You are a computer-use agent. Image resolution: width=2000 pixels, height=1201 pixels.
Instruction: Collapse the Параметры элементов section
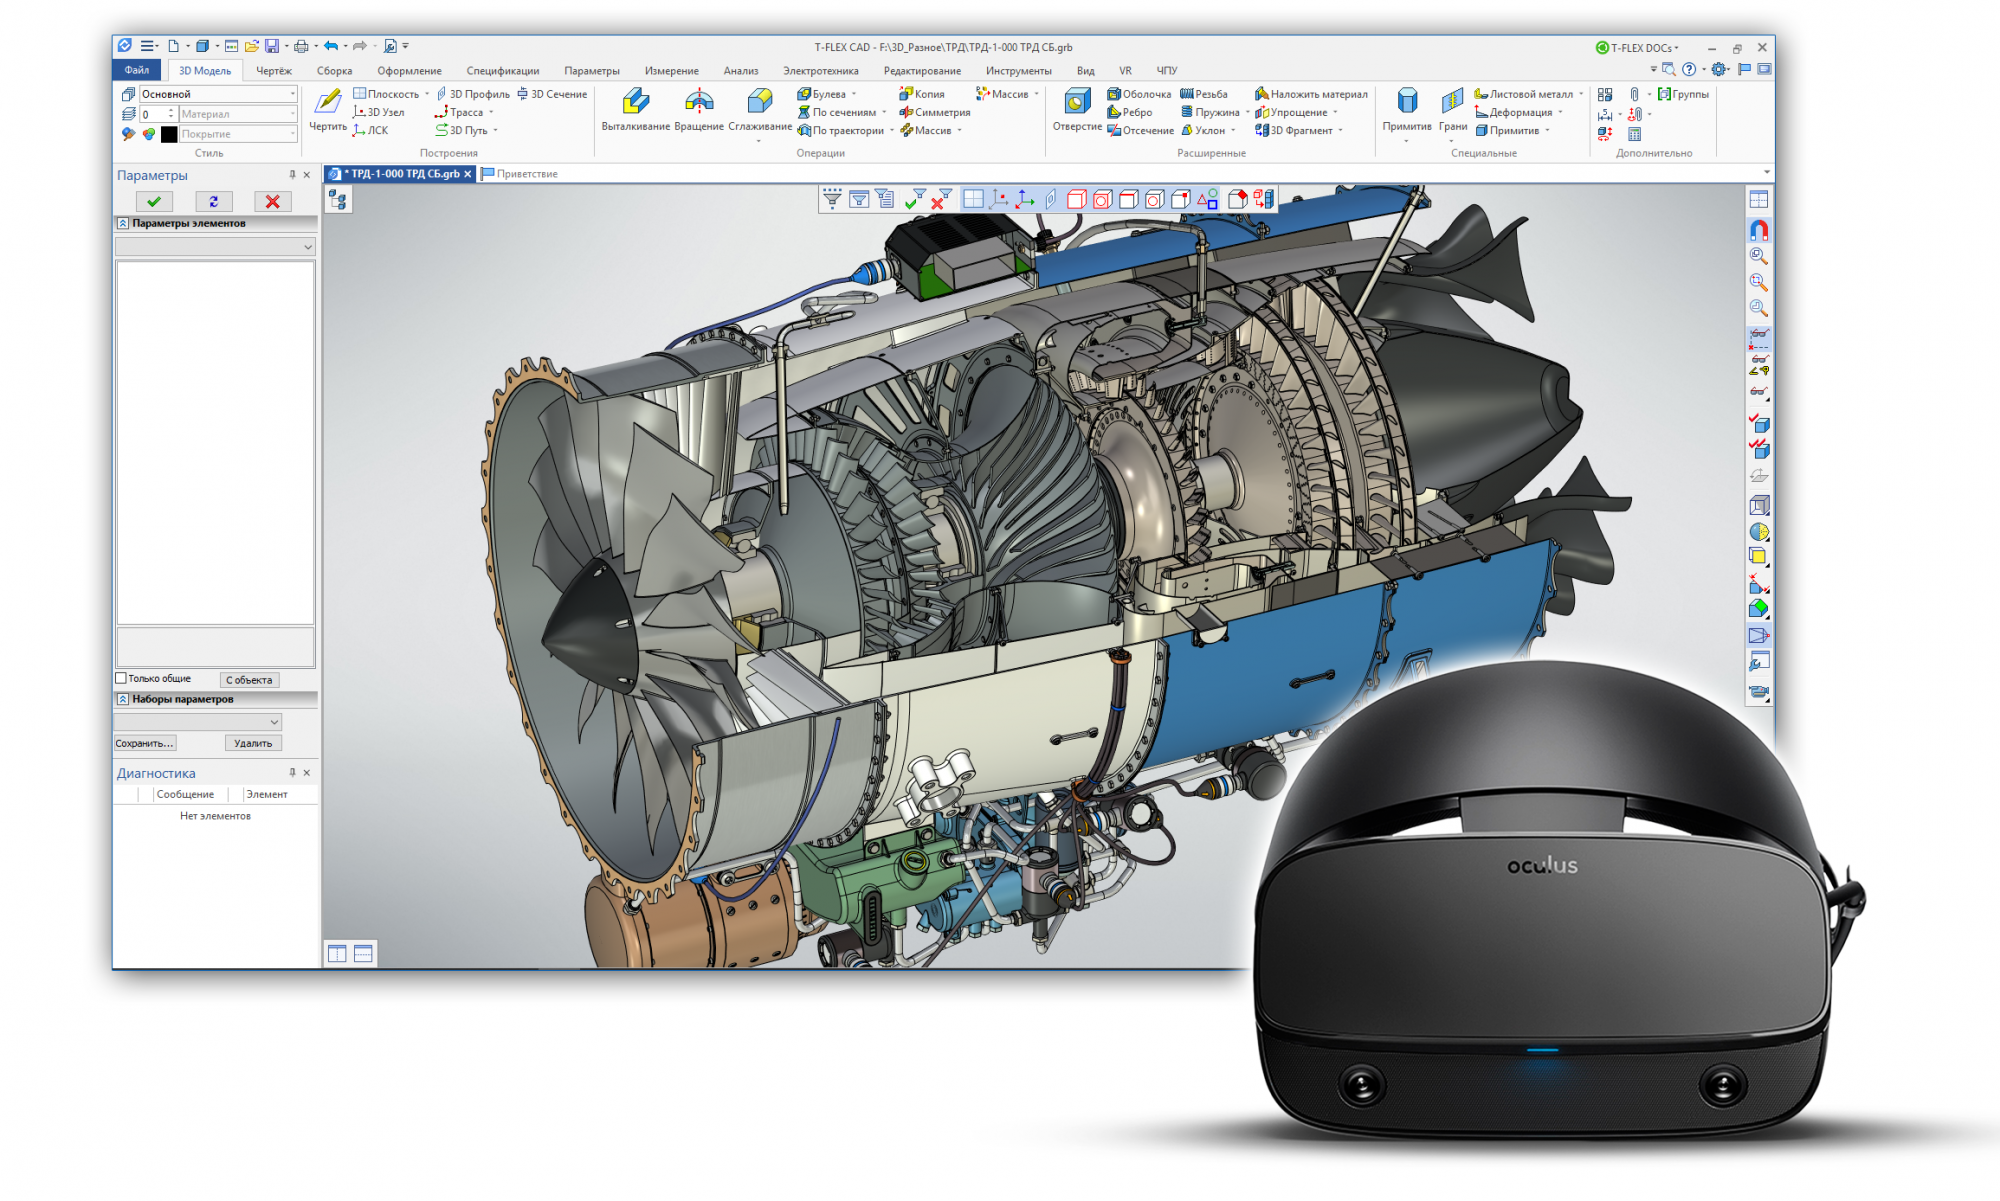(x=123, y=223)
